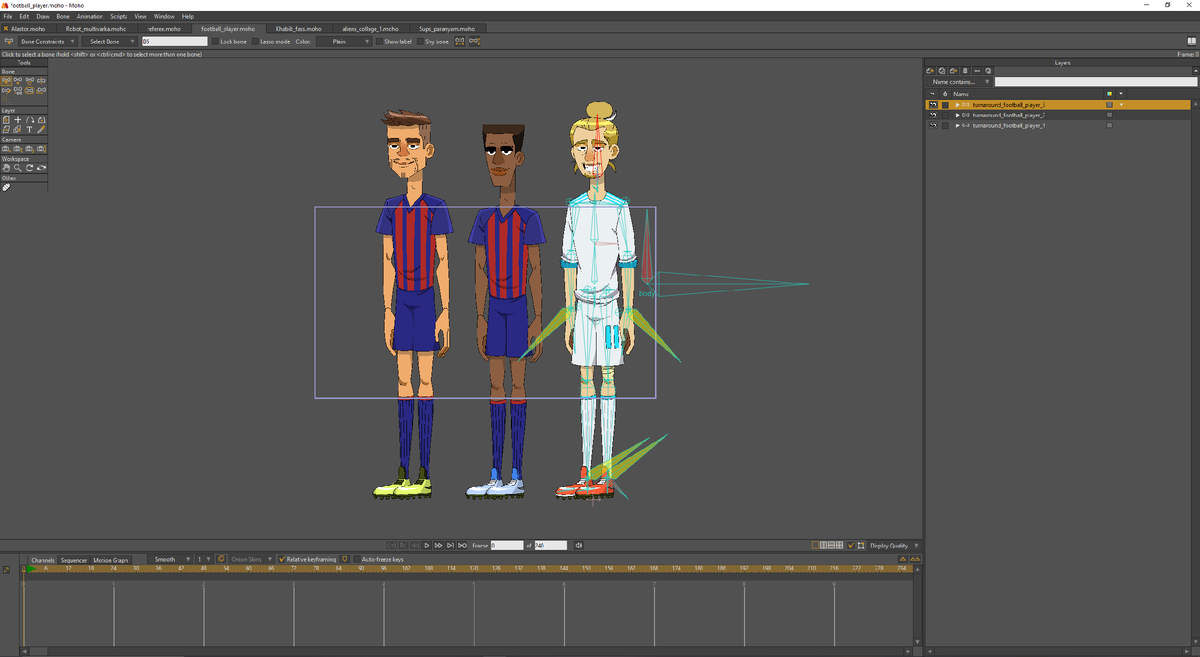1200x657 pixels.
Task: Open the Display Quality options
Action: 893,545
